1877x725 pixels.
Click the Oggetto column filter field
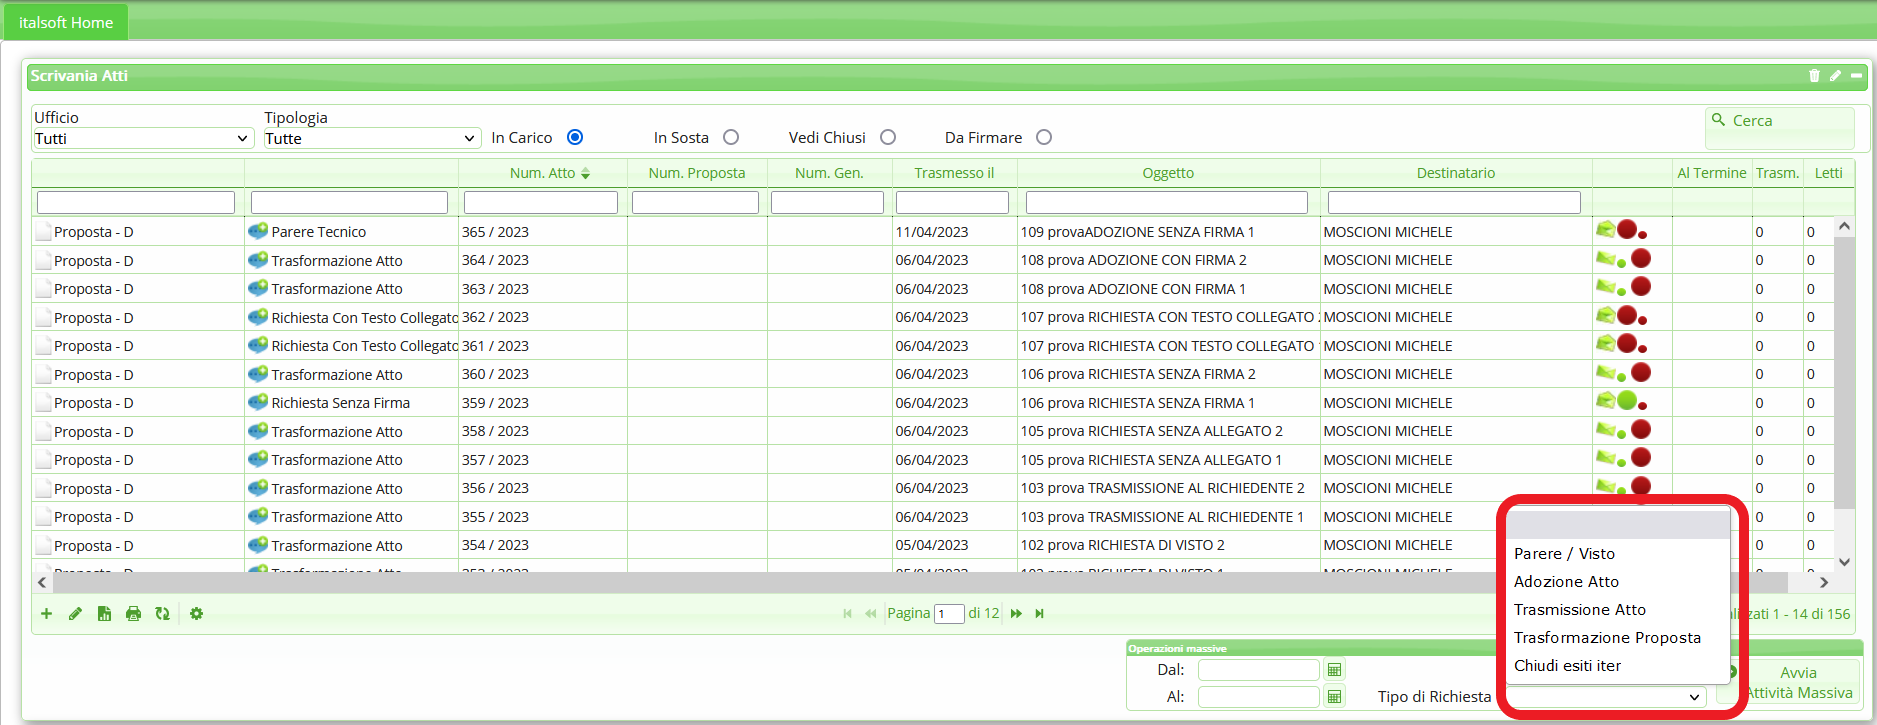[1166, 203]
